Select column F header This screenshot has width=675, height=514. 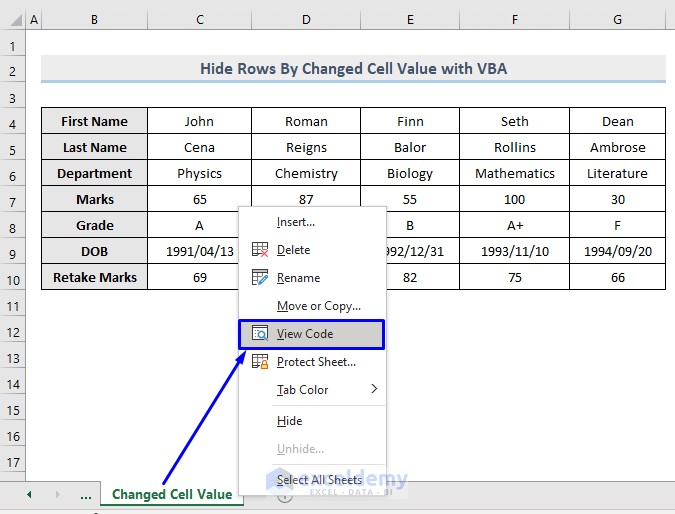(x=514, y=20)
